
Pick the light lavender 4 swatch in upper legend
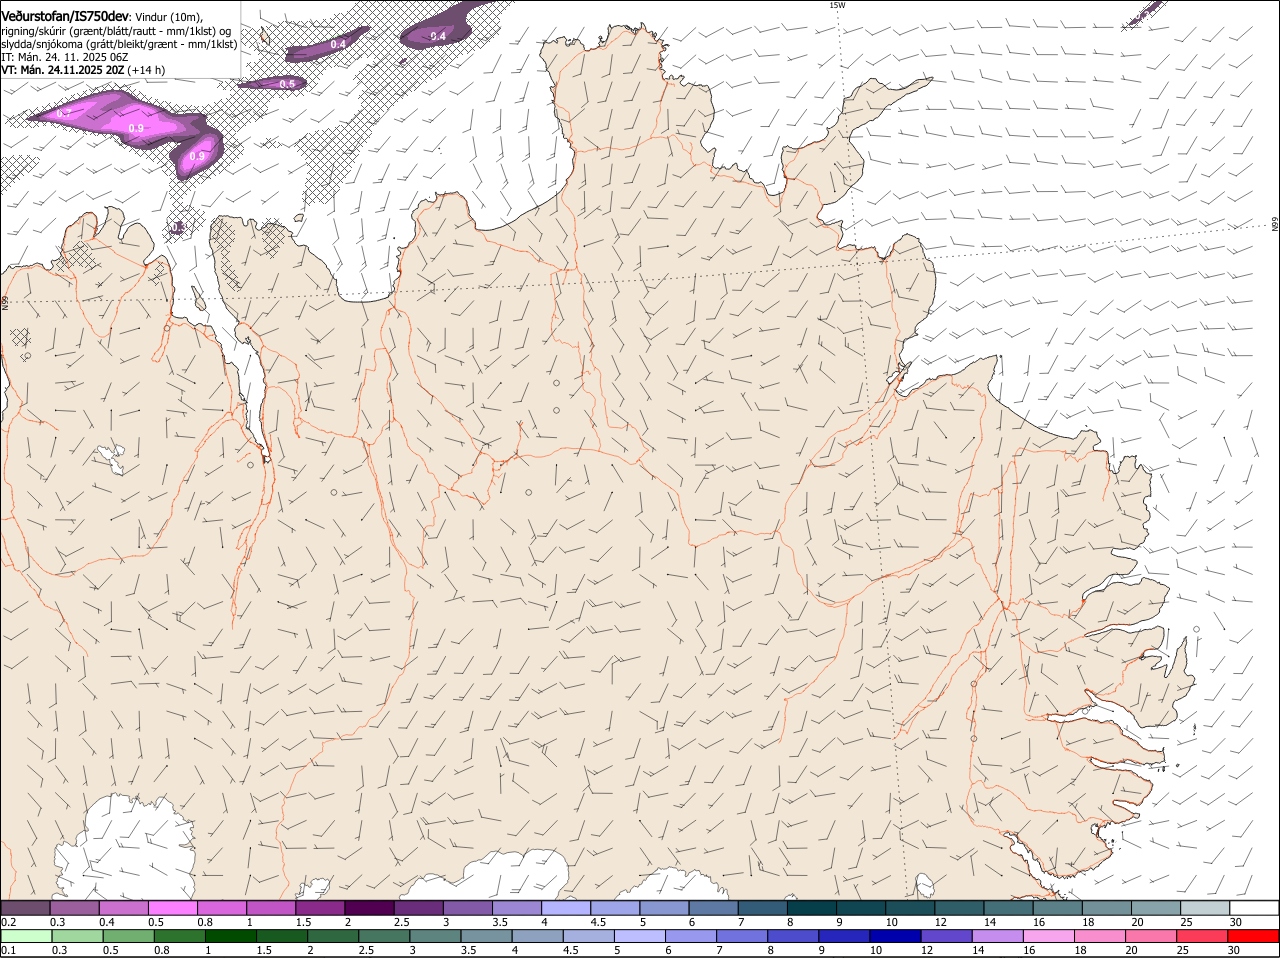click(x=566, y=907)
